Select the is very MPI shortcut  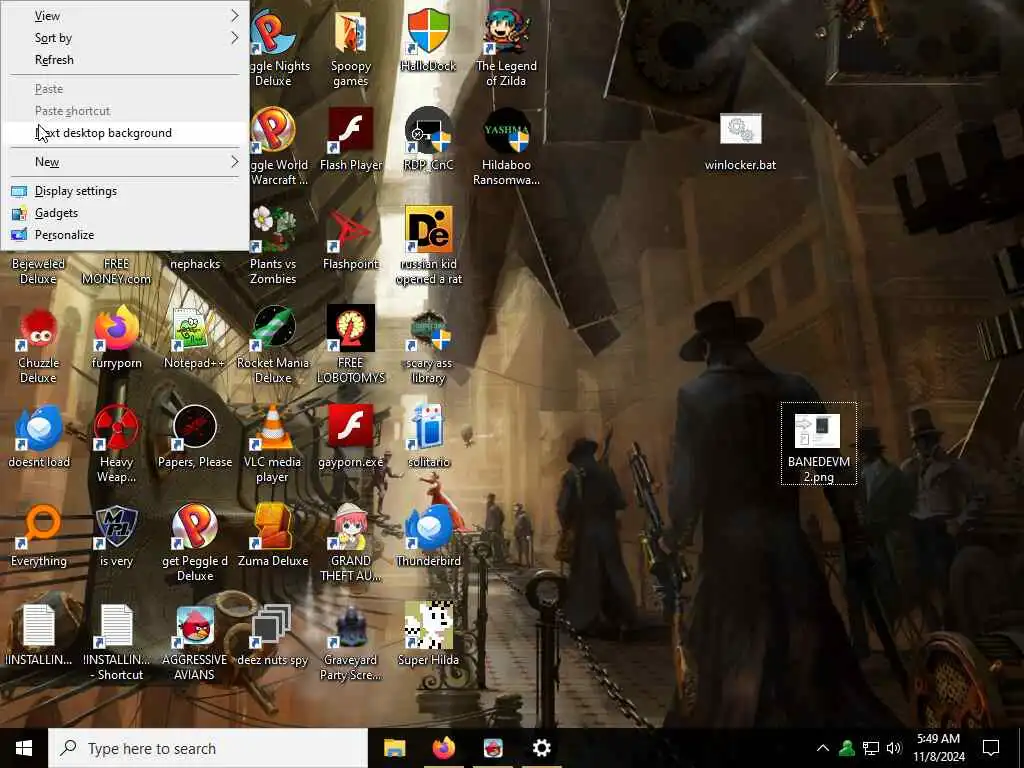116,526
